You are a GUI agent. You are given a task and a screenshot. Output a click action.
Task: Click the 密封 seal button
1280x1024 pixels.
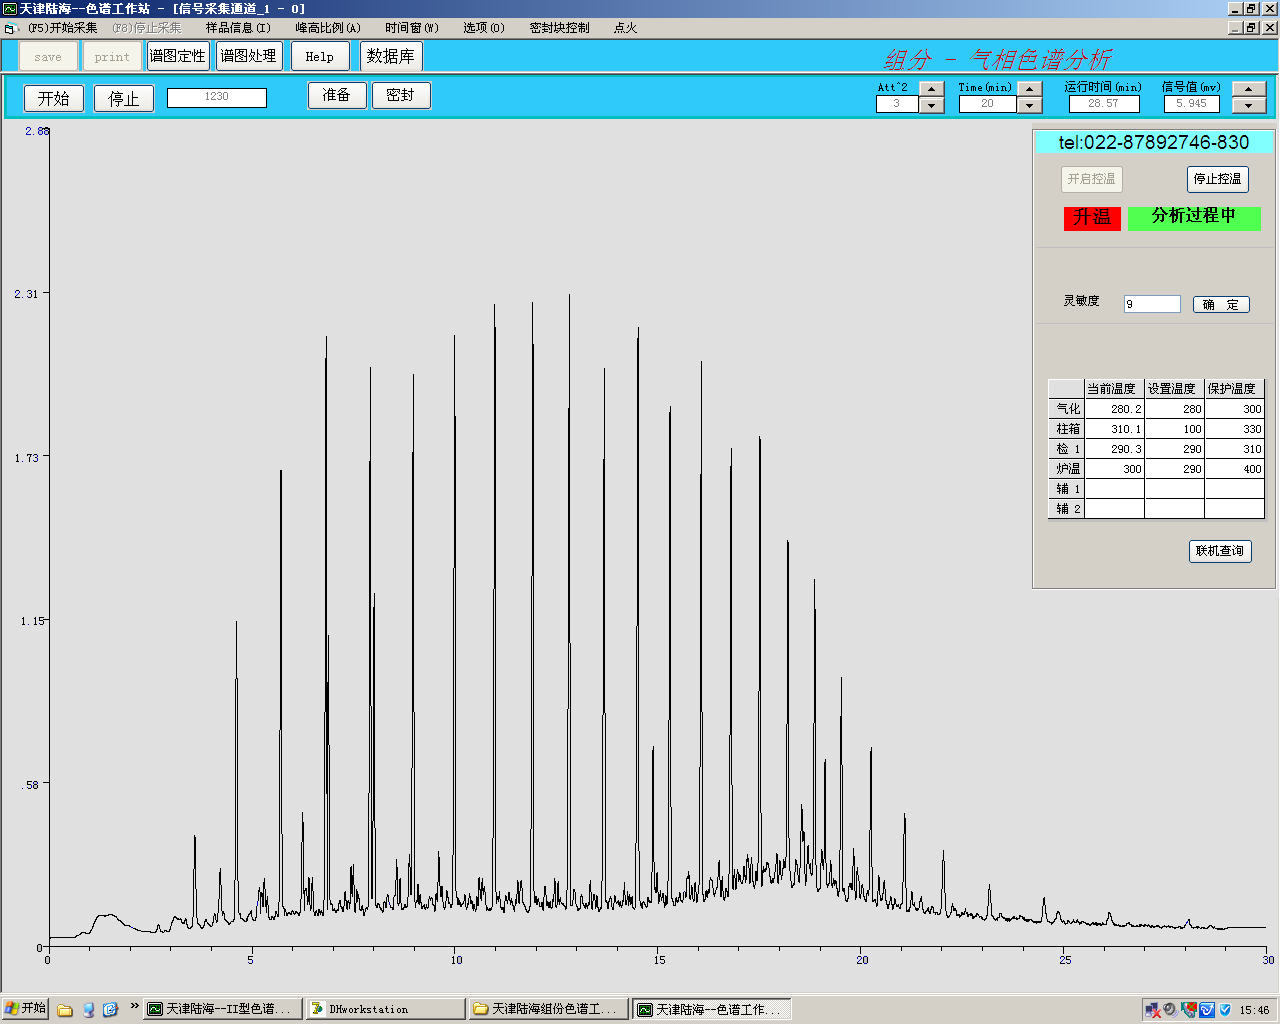point(401,95)
